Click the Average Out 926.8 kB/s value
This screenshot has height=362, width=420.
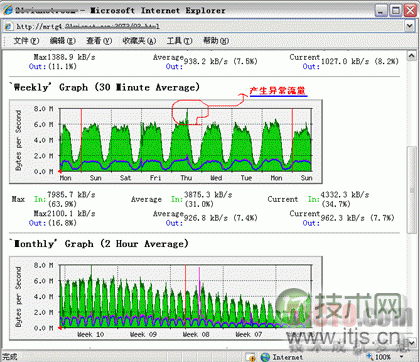click(x=221, y=218)
